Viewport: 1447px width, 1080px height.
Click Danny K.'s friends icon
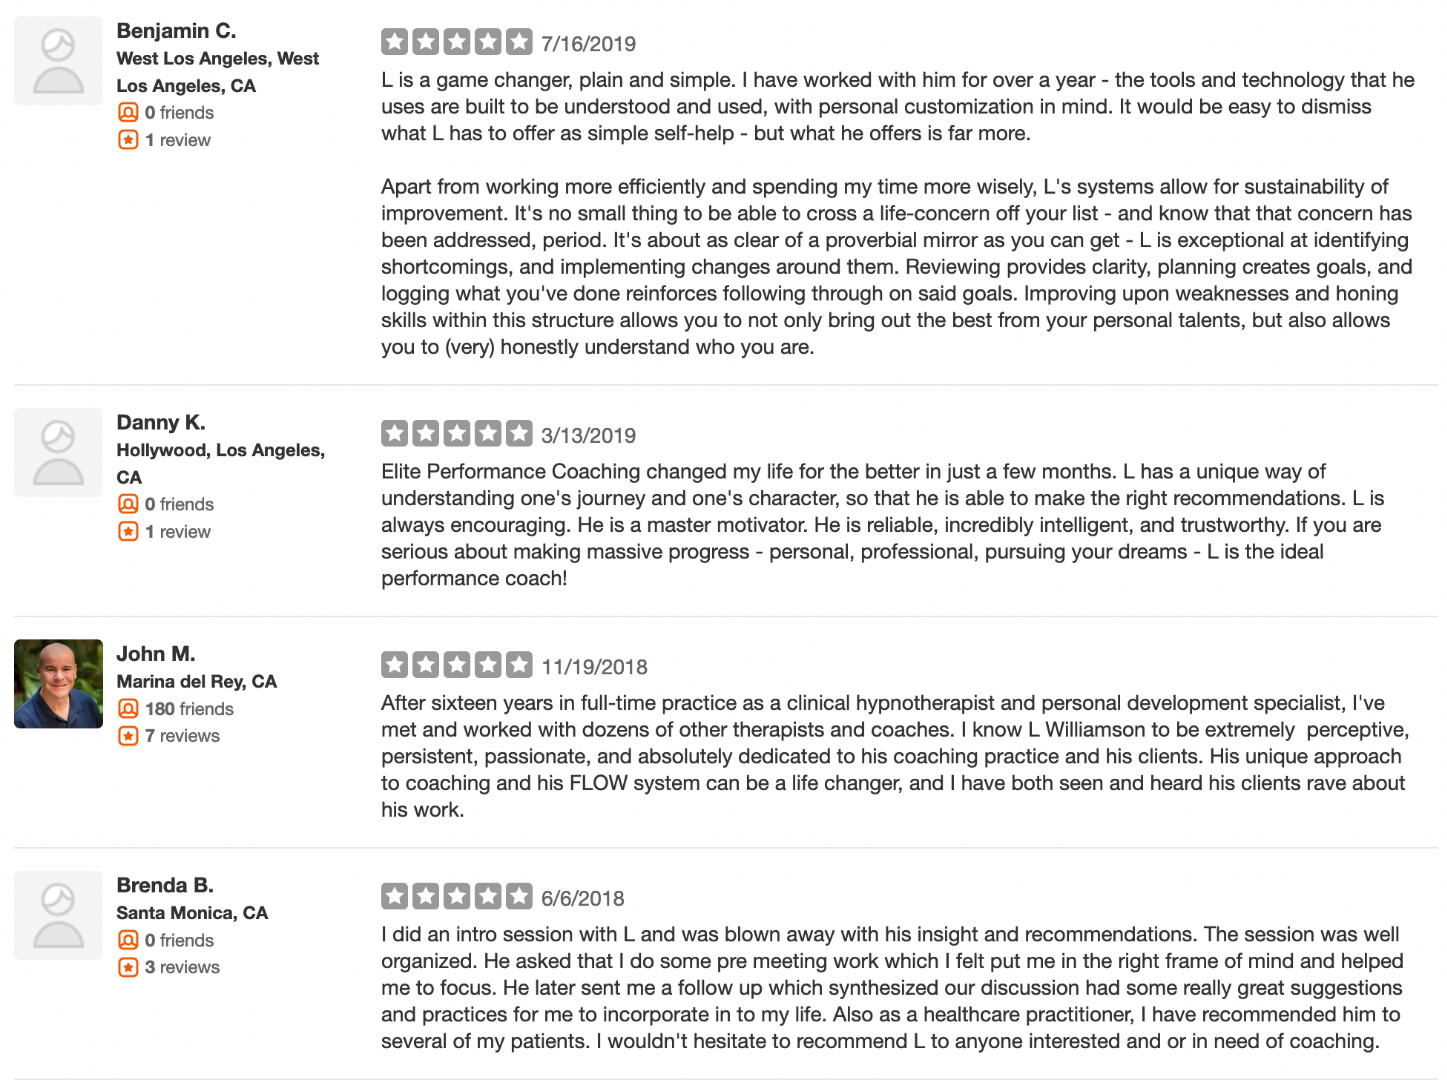[128, 504]
